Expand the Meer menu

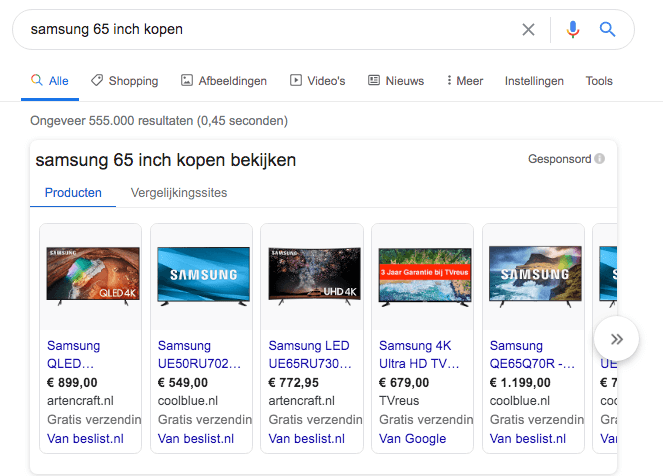tap(465, 81)
